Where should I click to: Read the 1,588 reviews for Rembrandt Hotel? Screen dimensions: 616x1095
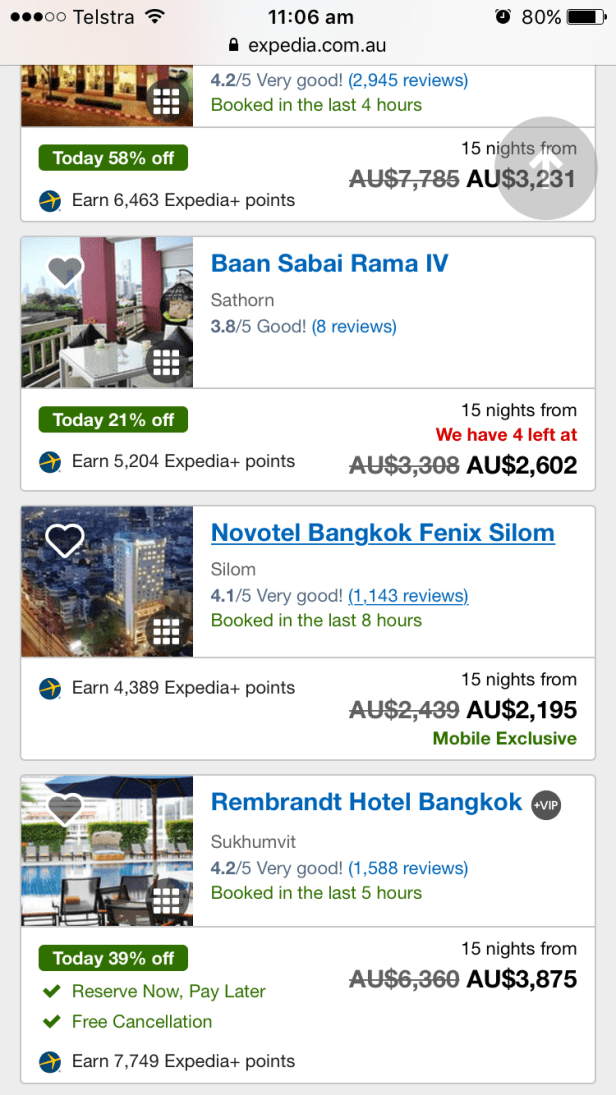(x=408, y=868)
